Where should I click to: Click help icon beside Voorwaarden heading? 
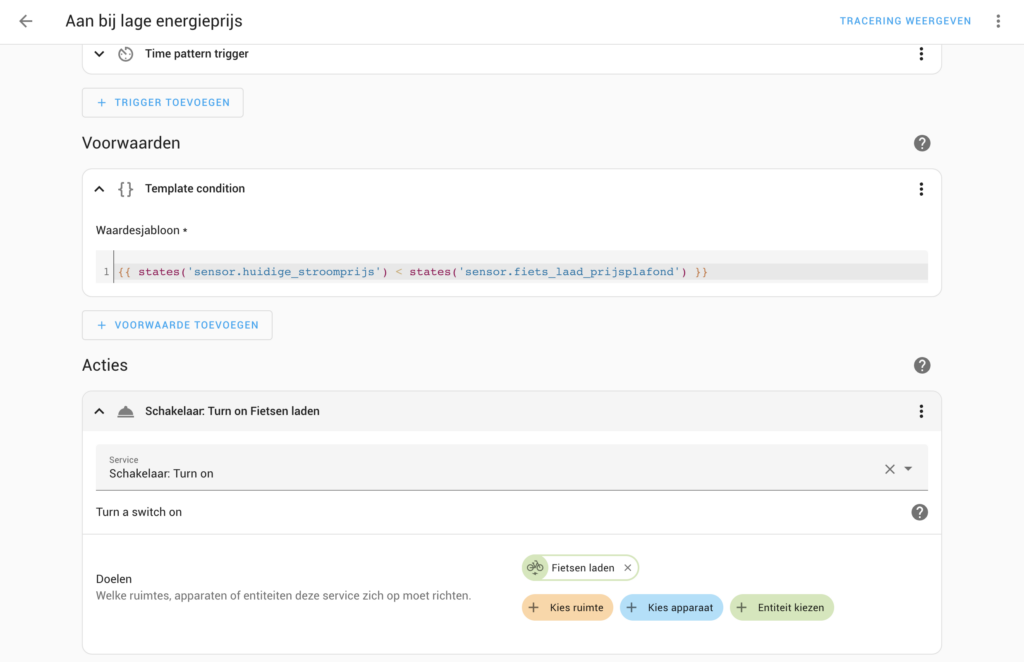[922, 143]
